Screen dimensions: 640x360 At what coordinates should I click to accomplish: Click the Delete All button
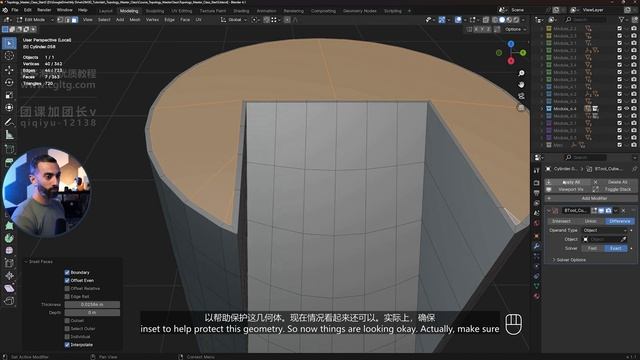pos(614,182)
